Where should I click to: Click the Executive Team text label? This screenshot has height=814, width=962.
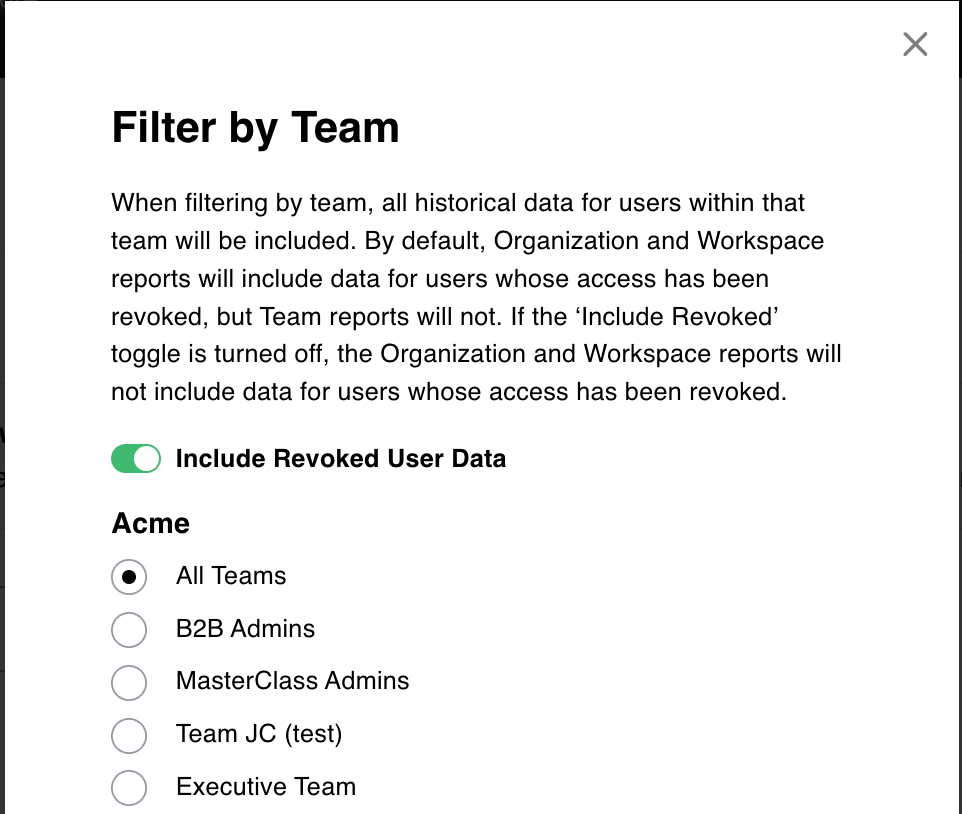point(266,786)
